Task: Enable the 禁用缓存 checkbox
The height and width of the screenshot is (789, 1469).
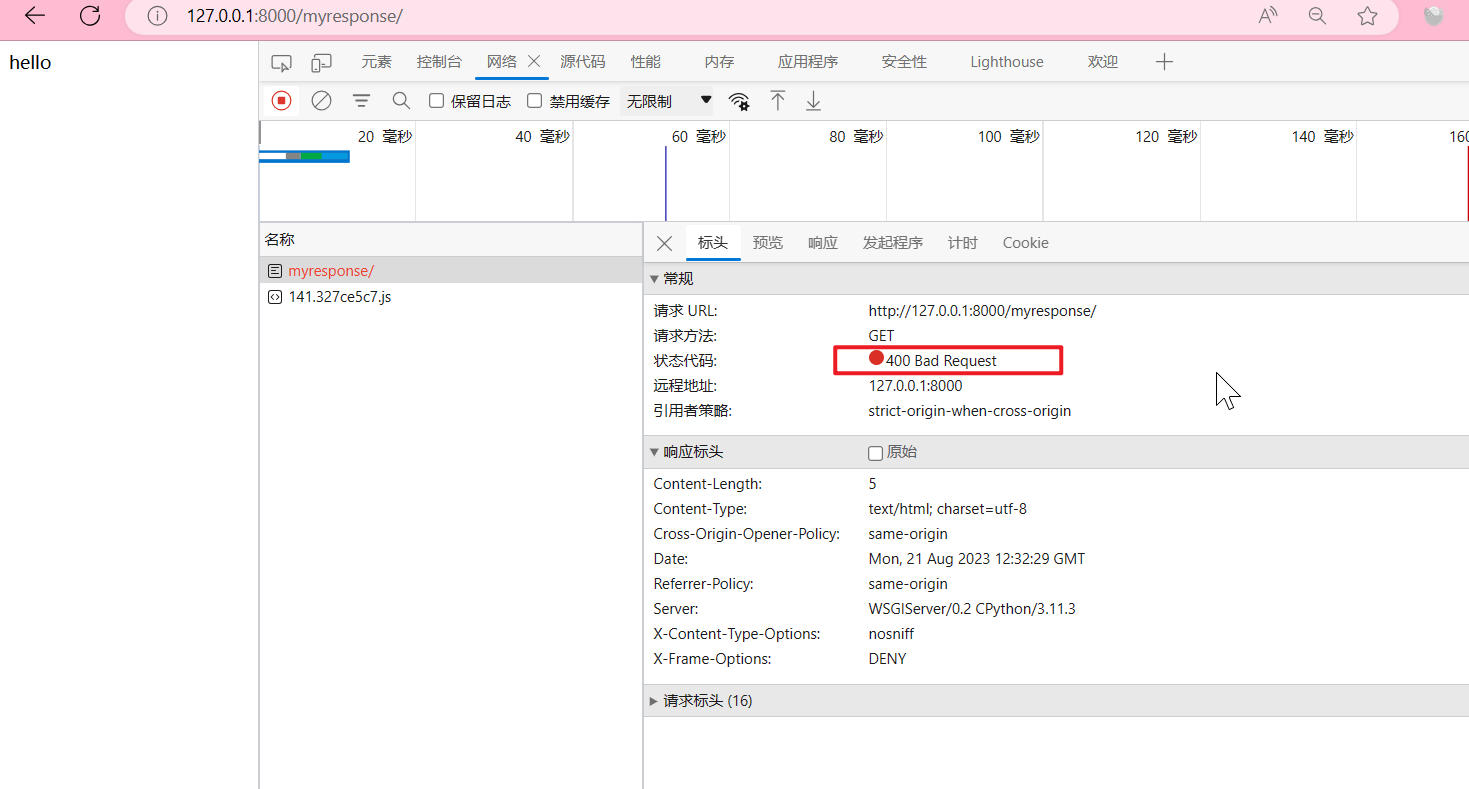Action: coord(534,100)
